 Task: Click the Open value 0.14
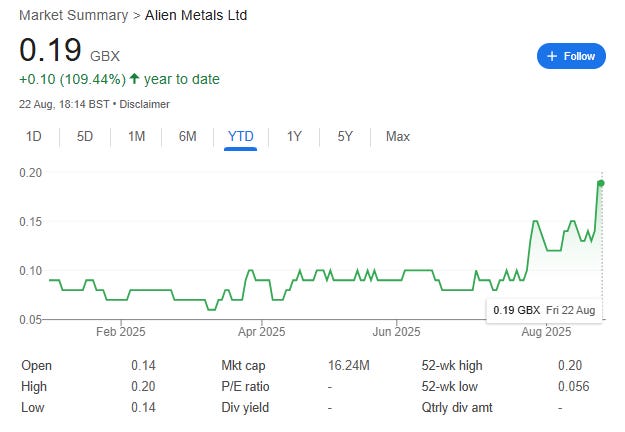coord(143,365)
